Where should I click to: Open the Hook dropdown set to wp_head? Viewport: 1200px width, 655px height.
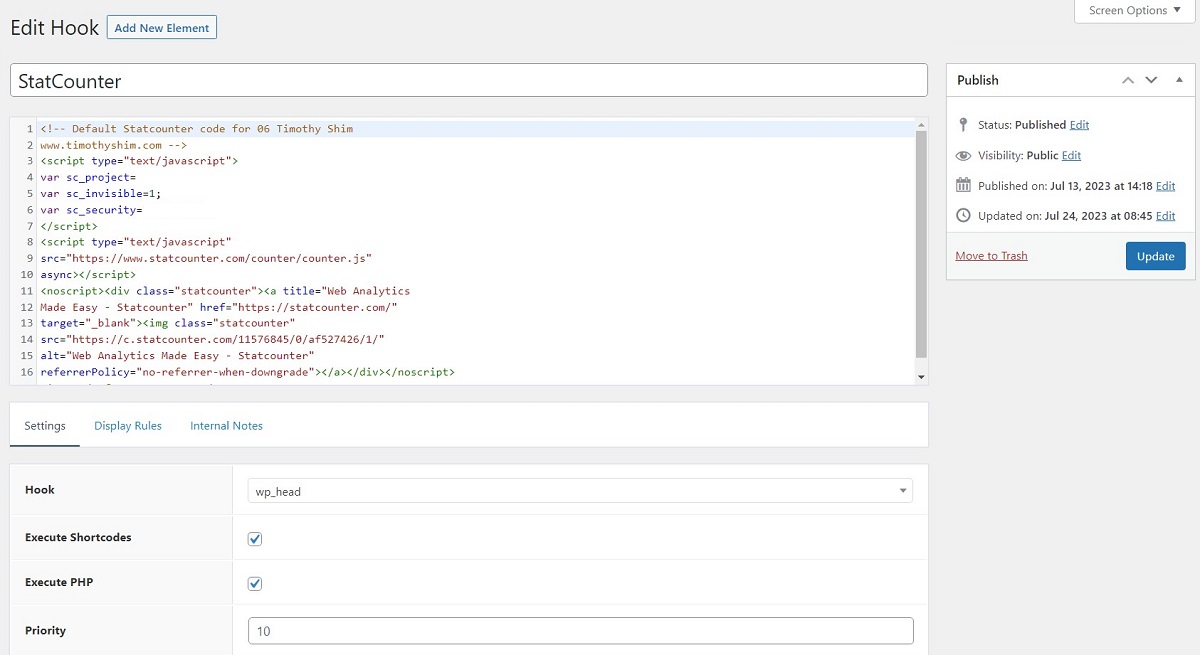pos(580,491)
